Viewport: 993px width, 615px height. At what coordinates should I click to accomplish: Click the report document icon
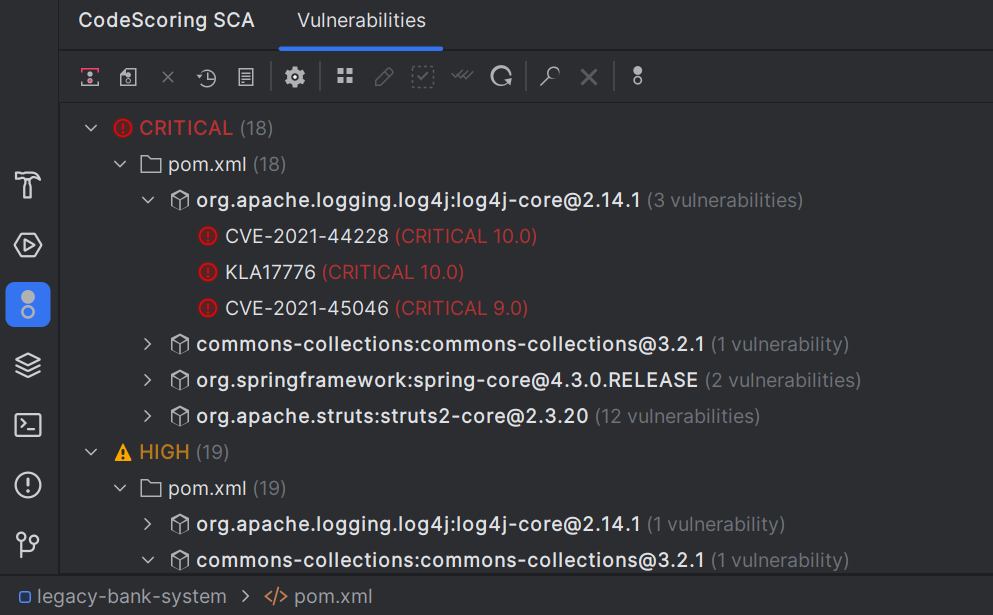tap(246, 77)
